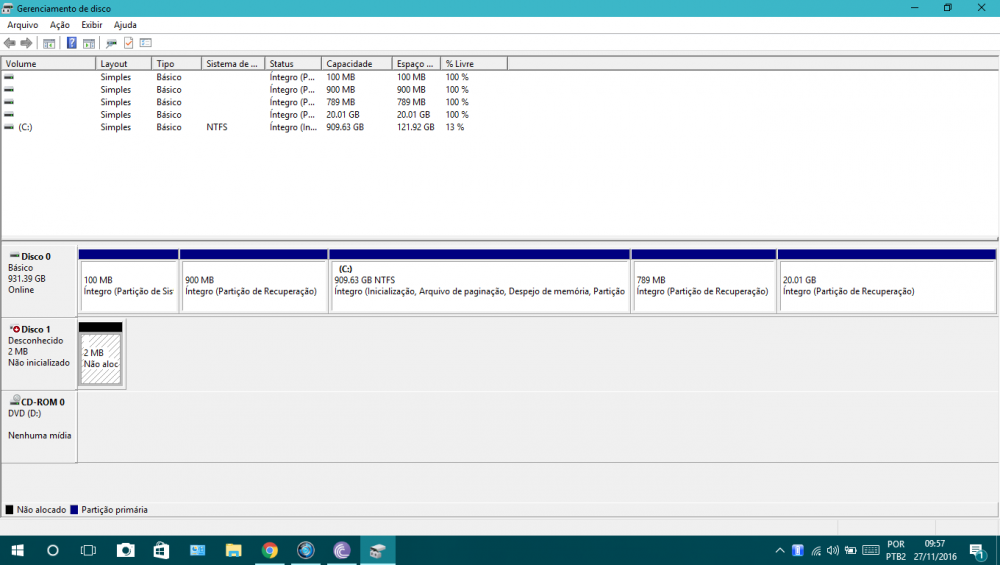The image size is (1000, 565).
Task: Select the (C:) volume row in the list
Action: 26,128
